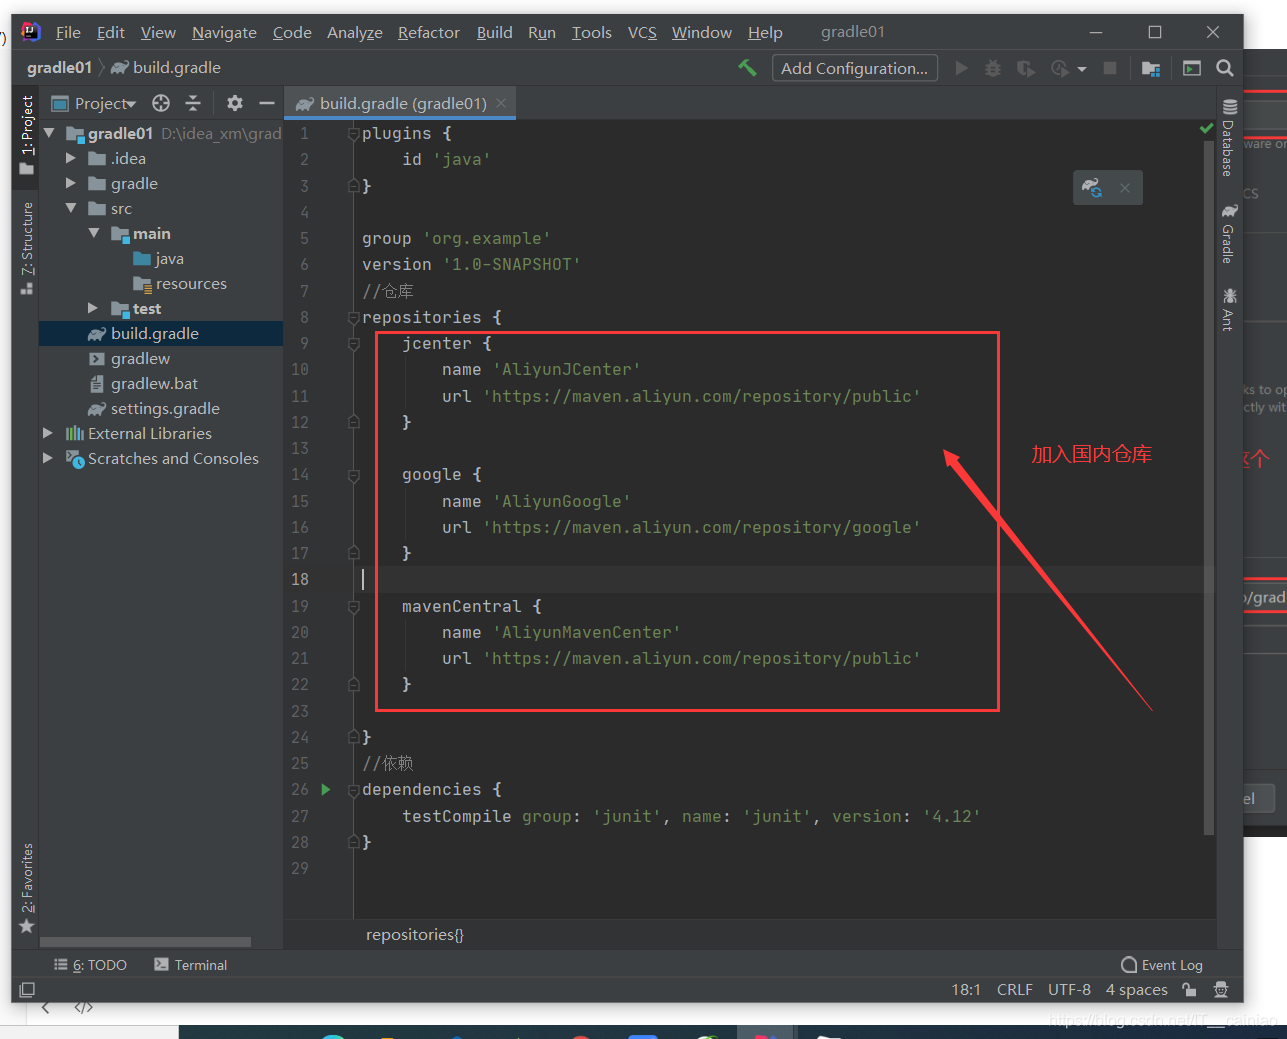Collapse the gradle01 root node
This screenshot has width=1287, height=1039.
(49, 133)
